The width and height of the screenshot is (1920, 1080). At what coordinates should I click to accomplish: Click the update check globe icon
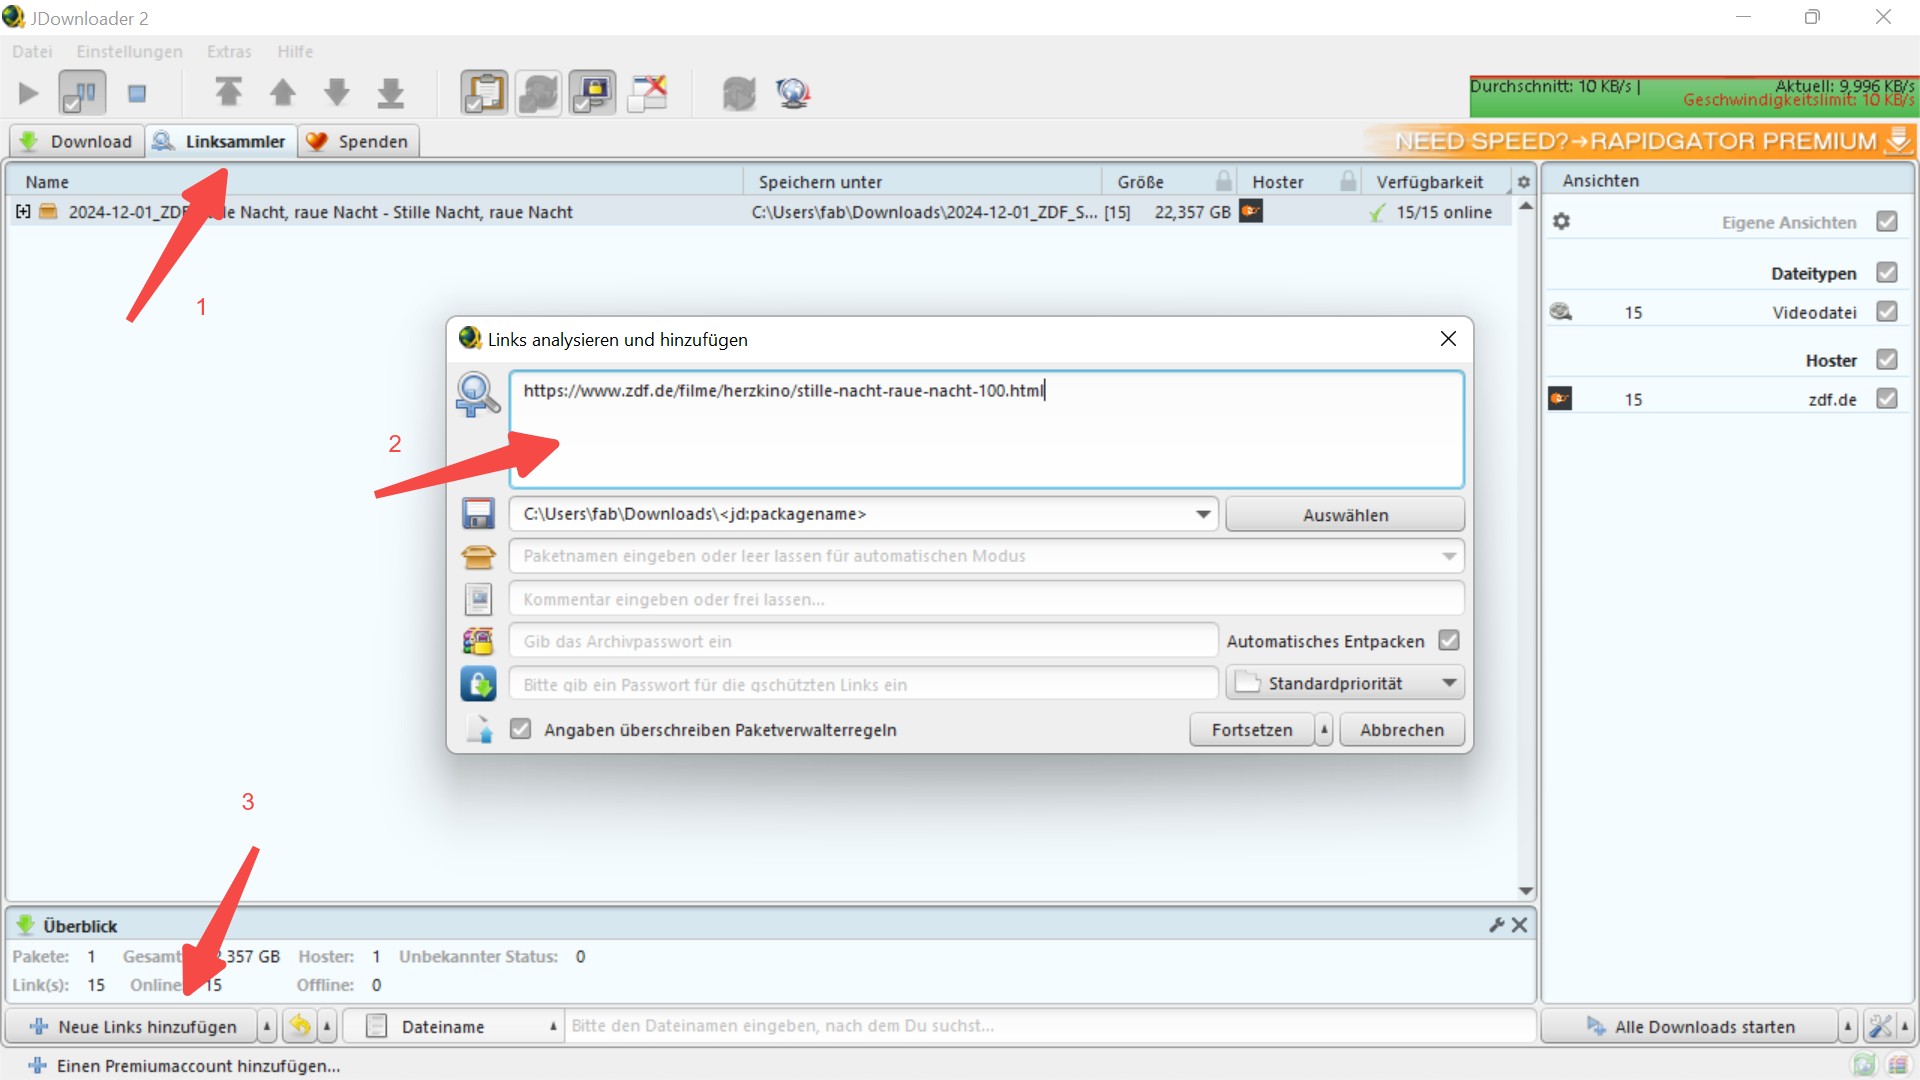tap(793, 93)
